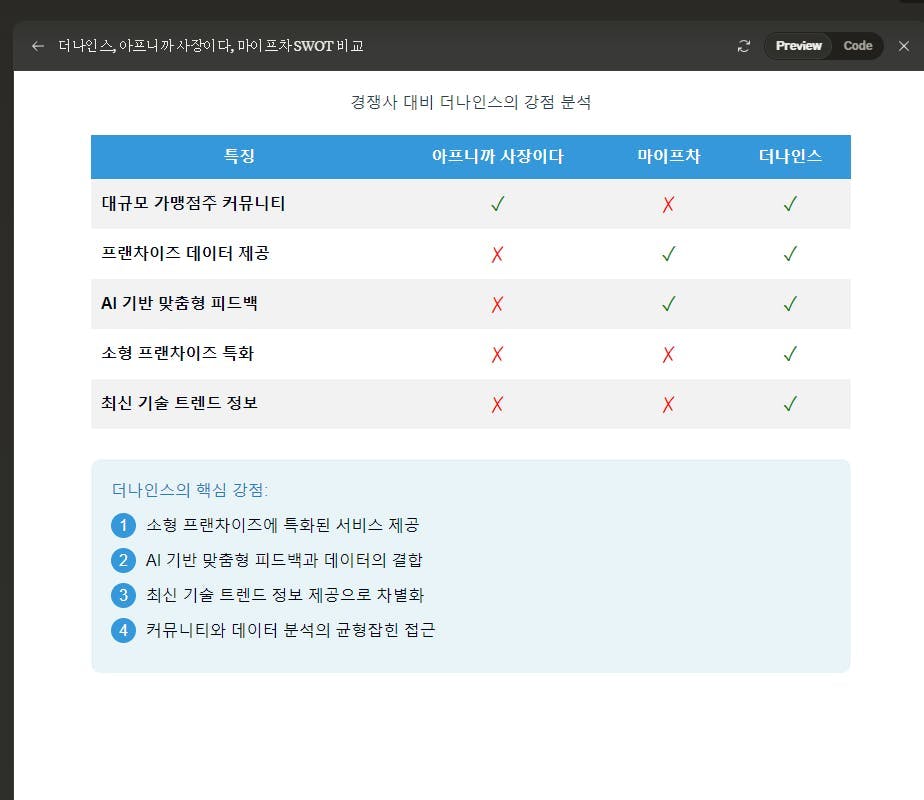Click the heading 경쟁사 대비 더나인스의 강점 분석
924x800 pixels.
(470, 102)
